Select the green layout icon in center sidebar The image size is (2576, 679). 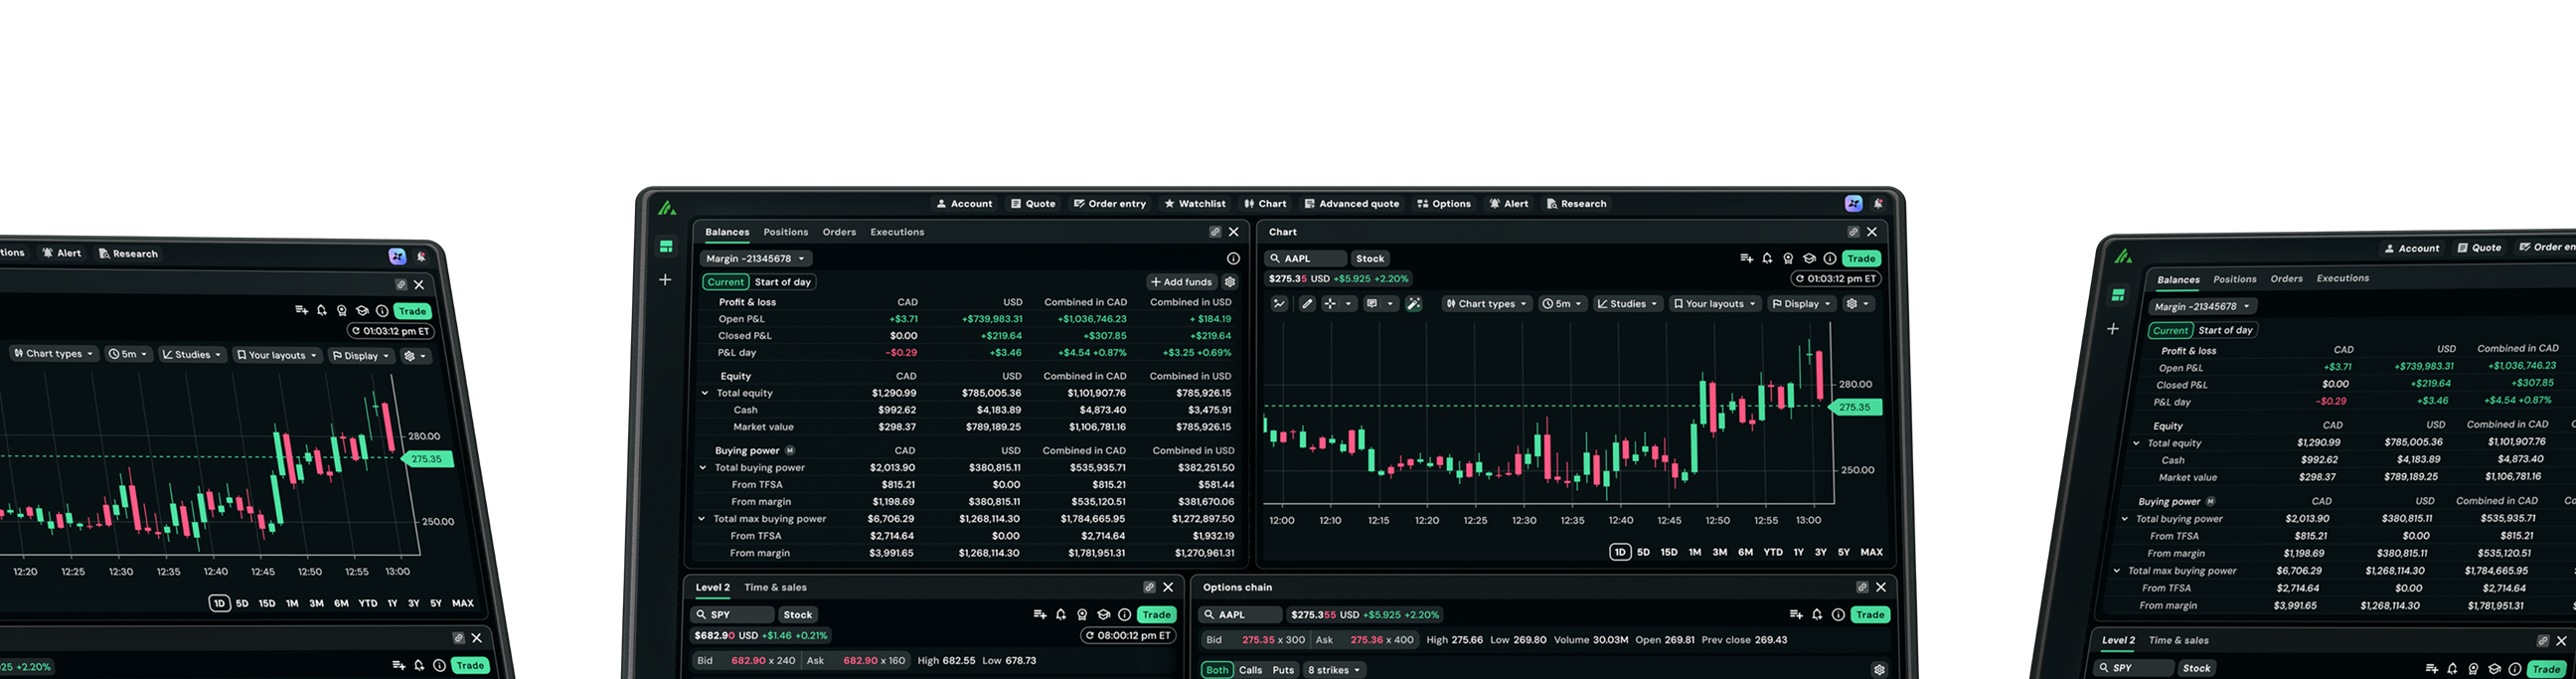pos(666,246)
